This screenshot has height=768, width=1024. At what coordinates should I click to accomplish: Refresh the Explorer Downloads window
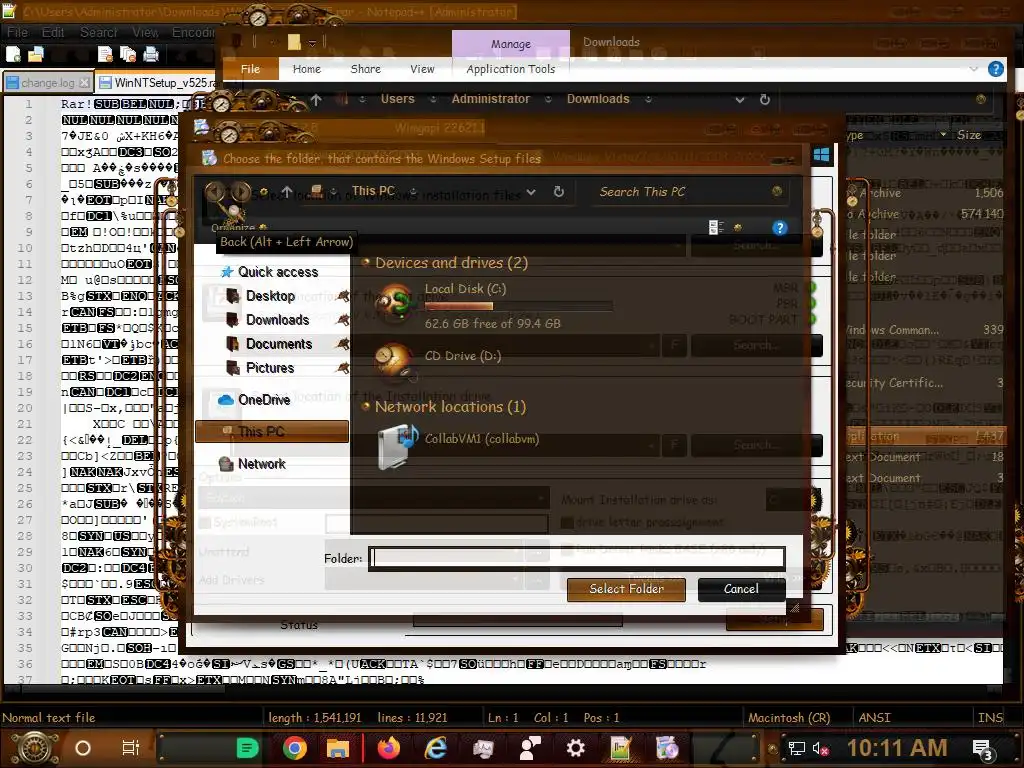pos(765,99)
